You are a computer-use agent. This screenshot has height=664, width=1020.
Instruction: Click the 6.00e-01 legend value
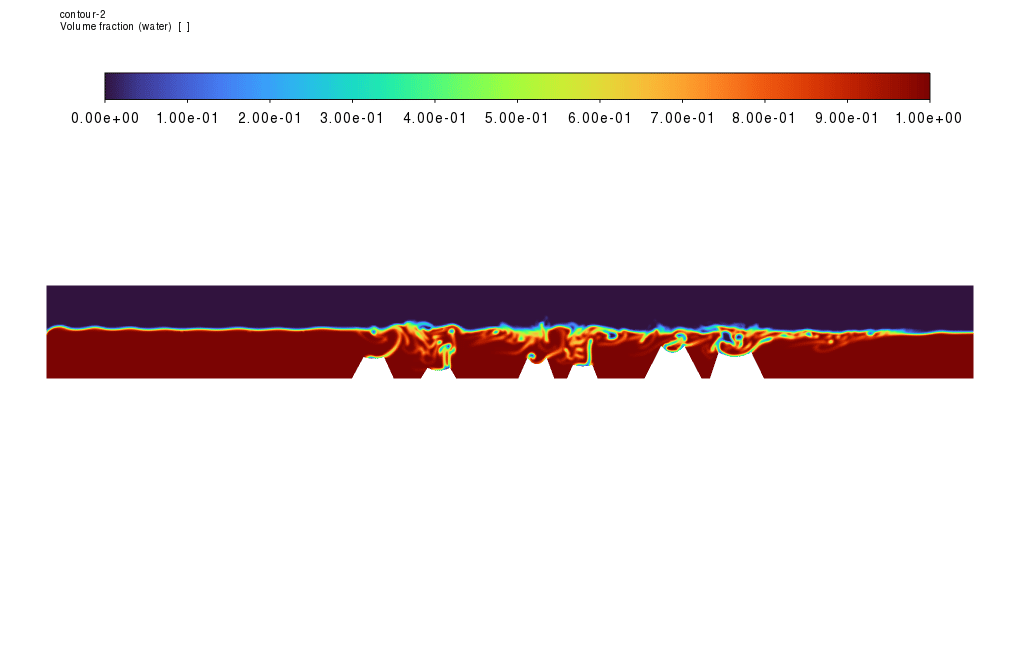[x=599, y=118]
